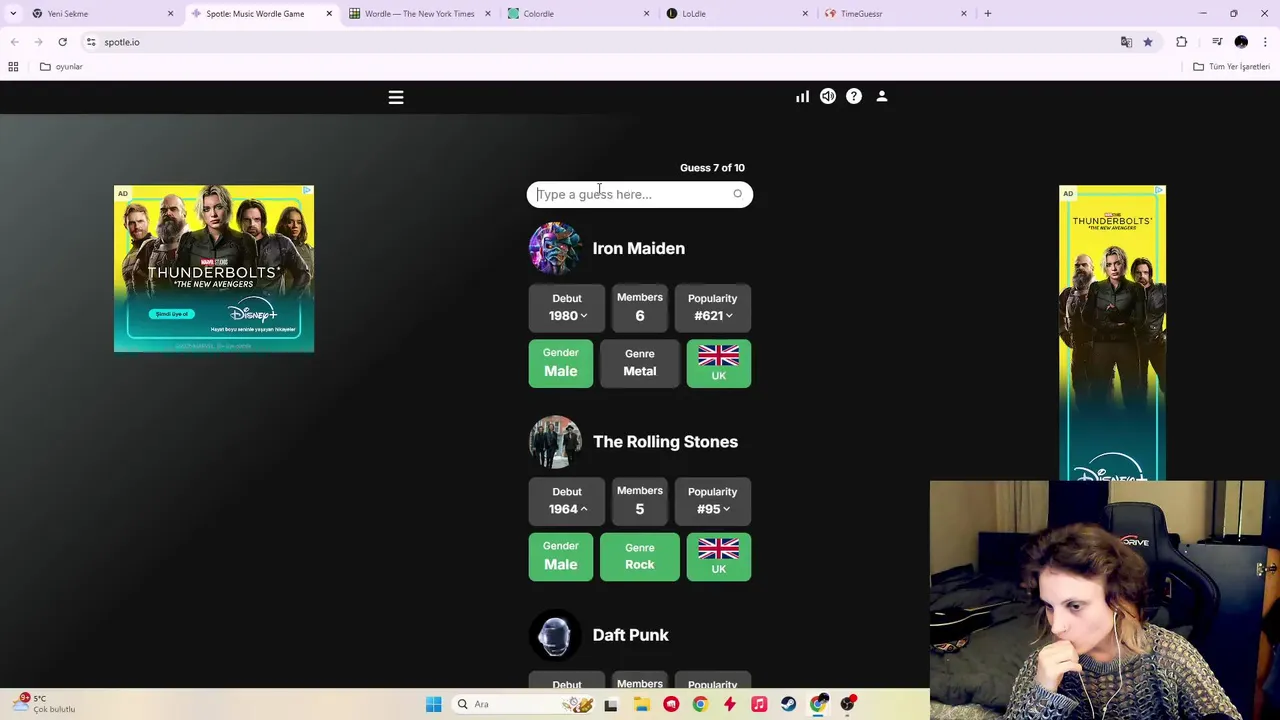Screen dimensions: 1280x720
Task: Click The Rolling Stones' Gender Male tile
Action: (560, 556)
